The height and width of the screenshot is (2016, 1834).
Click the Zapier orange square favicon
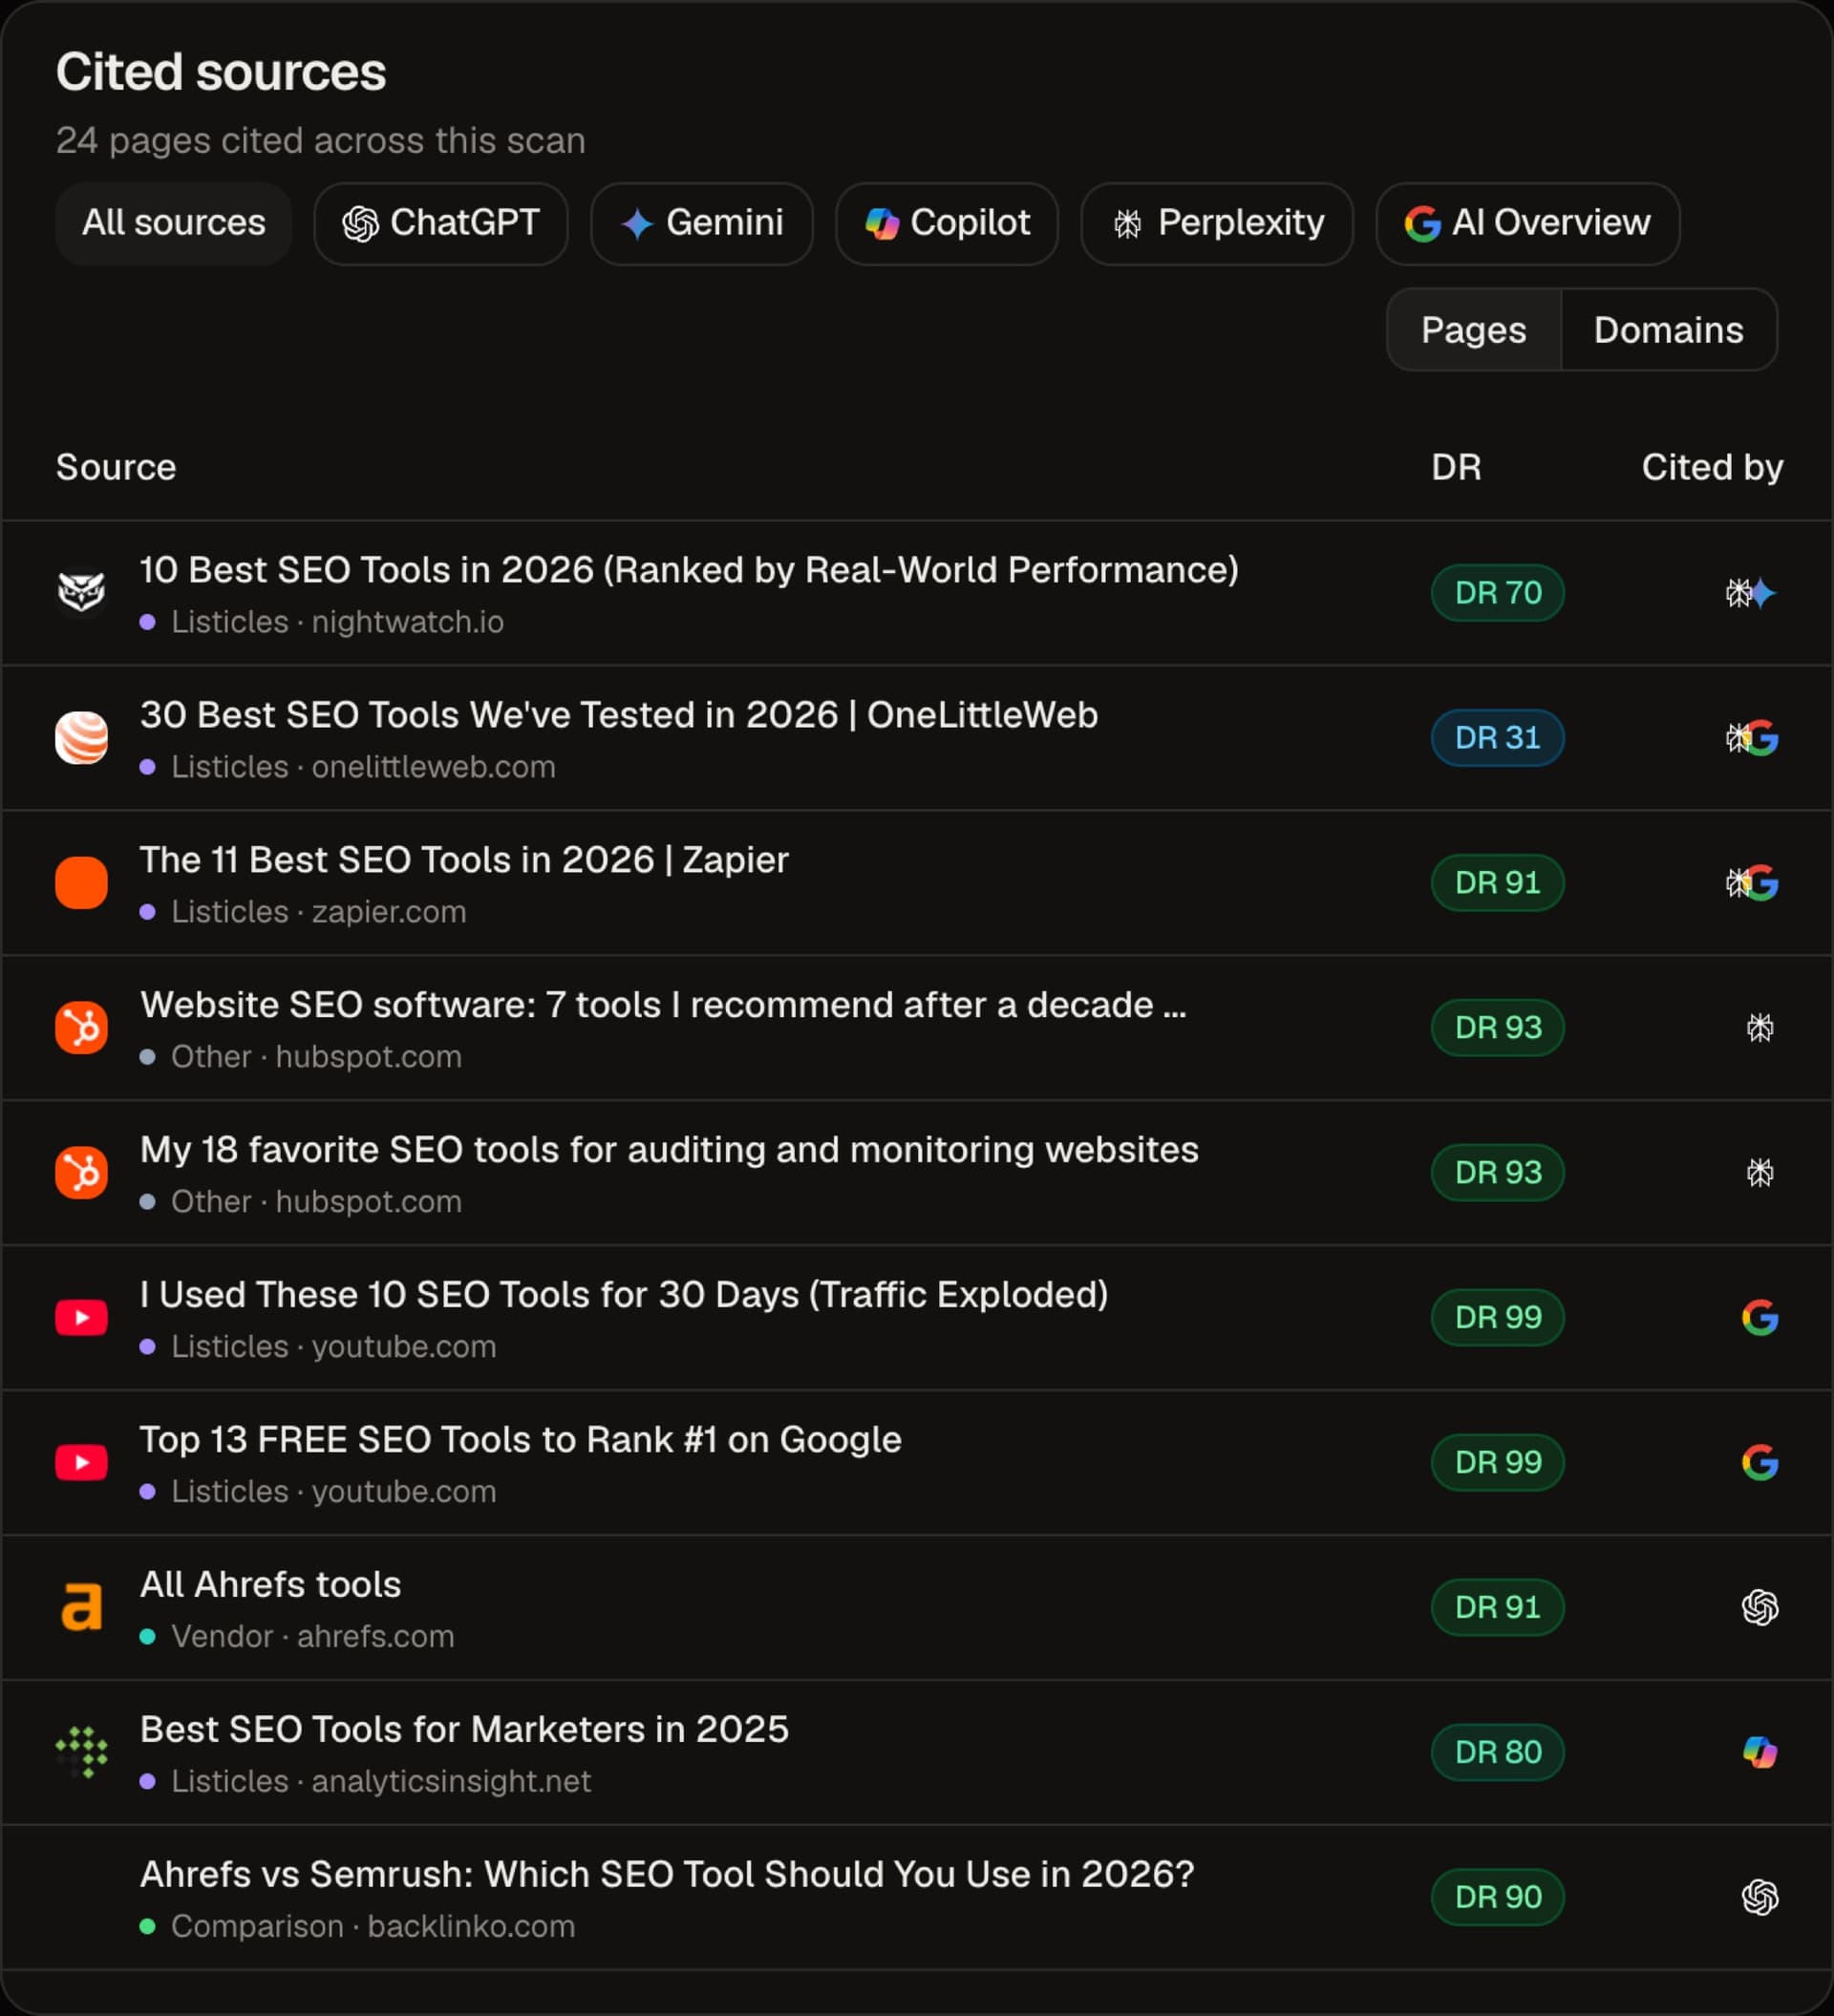[81, 882]
